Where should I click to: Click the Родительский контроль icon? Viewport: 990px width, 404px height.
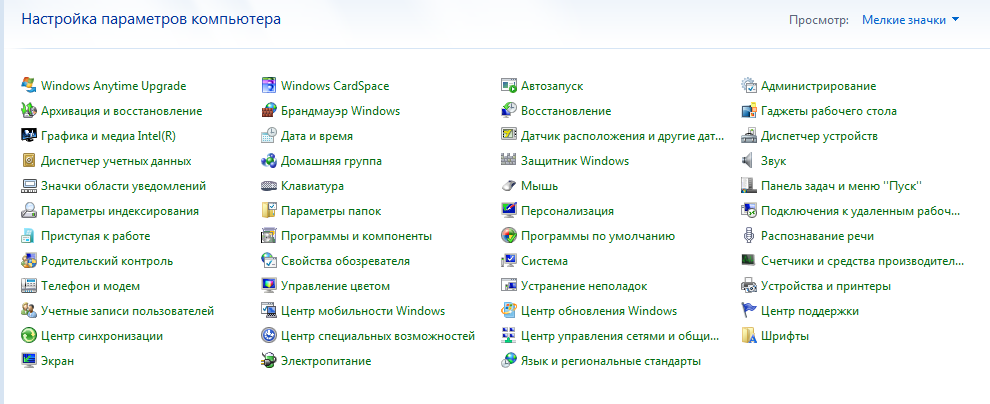point(28,261)
